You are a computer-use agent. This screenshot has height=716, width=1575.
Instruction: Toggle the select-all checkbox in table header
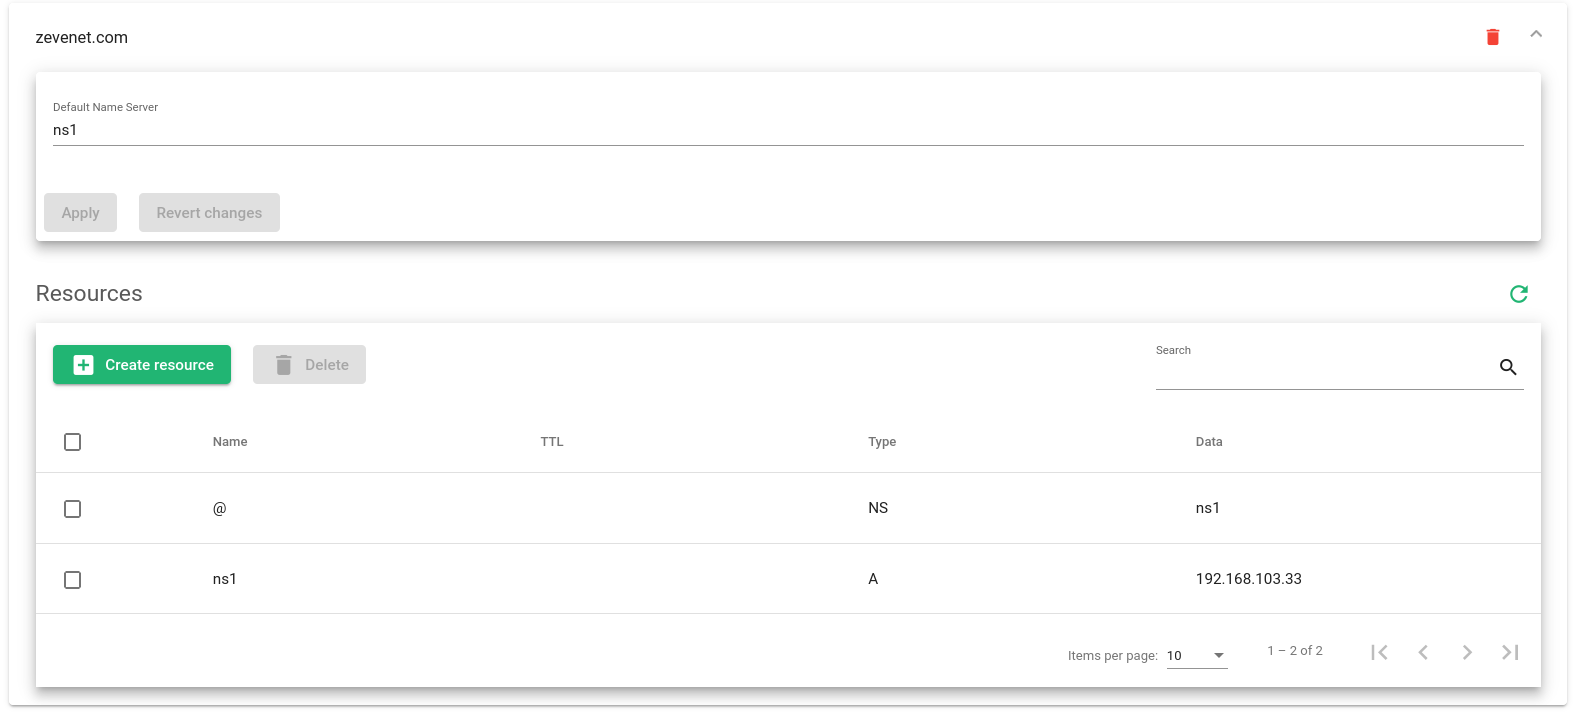pyautogui.click(x=72, y=442)
